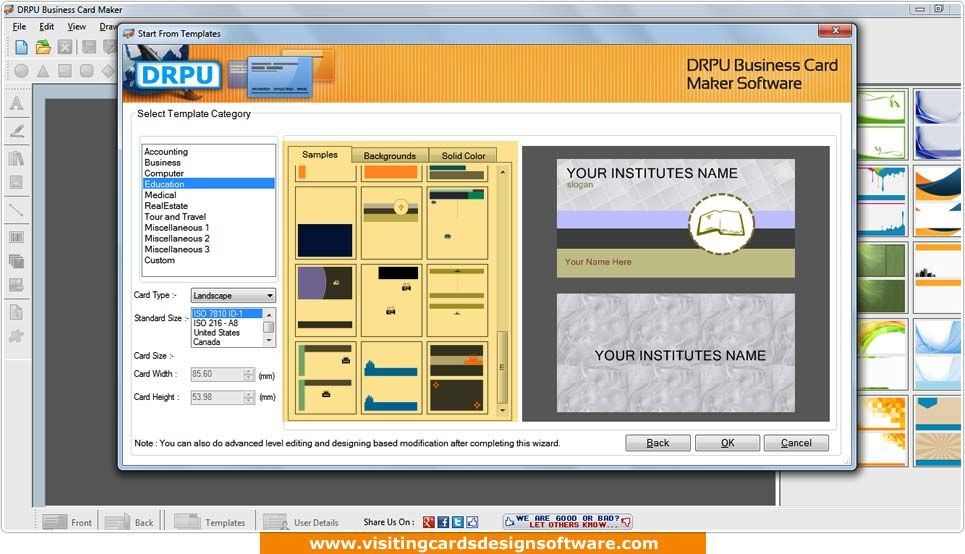Select the Triangle shape tool
This screenshot has height=554, width=965.
tap(43, 71)
